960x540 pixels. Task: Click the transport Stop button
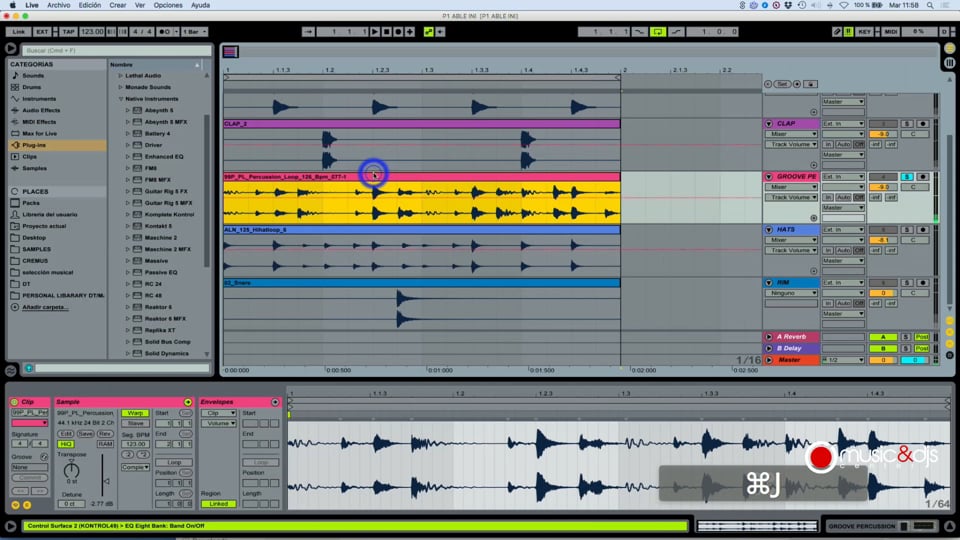386,32
